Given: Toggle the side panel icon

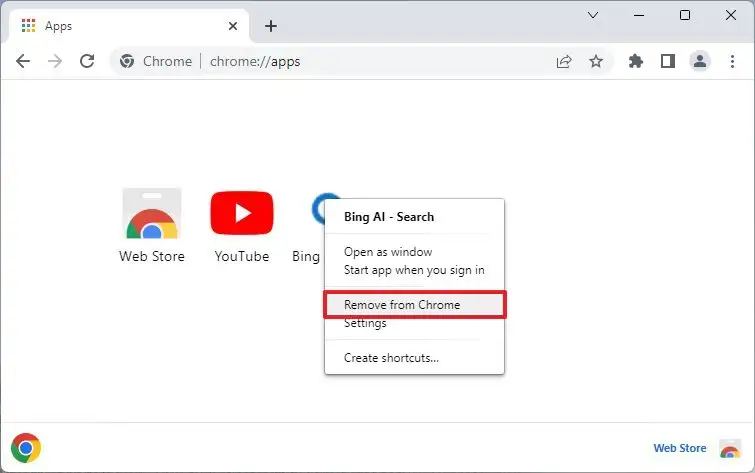Looking at the screenshot, I should pos(667,61).
